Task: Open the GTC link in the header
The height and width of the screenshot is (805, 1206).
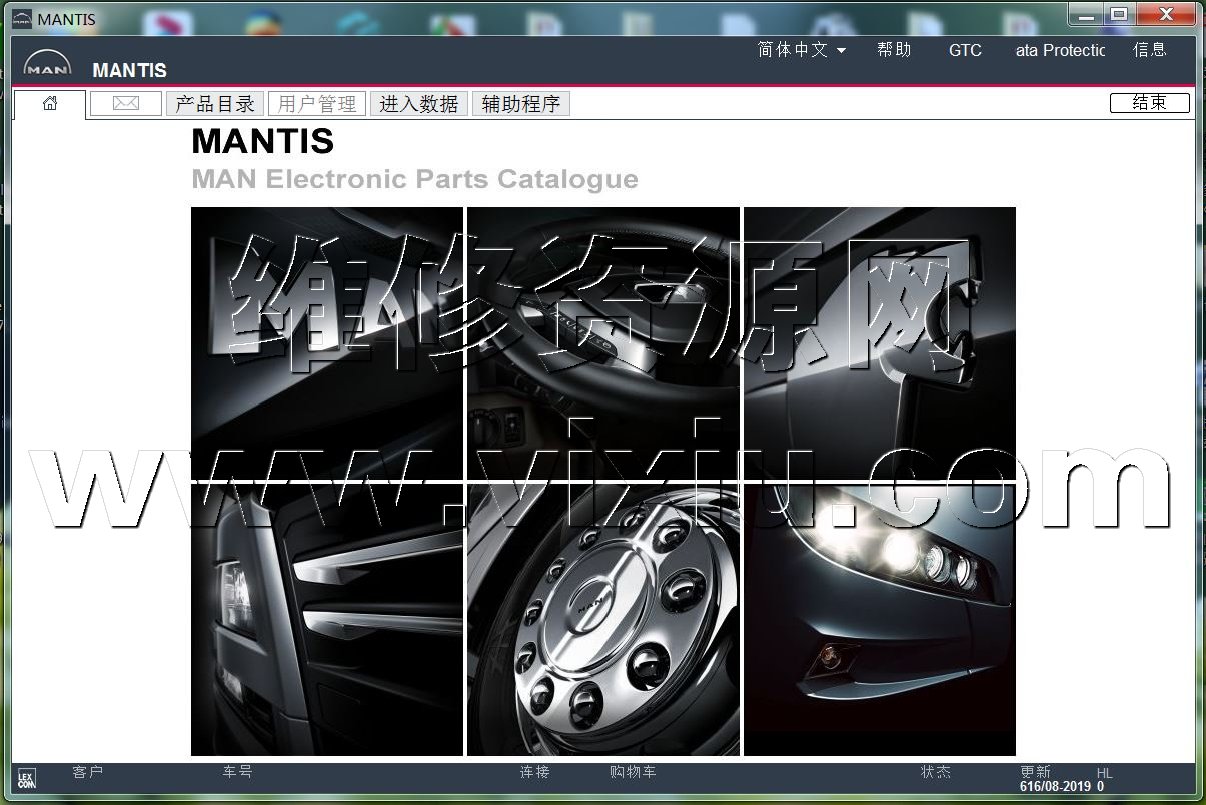Action: click(965, 50)
